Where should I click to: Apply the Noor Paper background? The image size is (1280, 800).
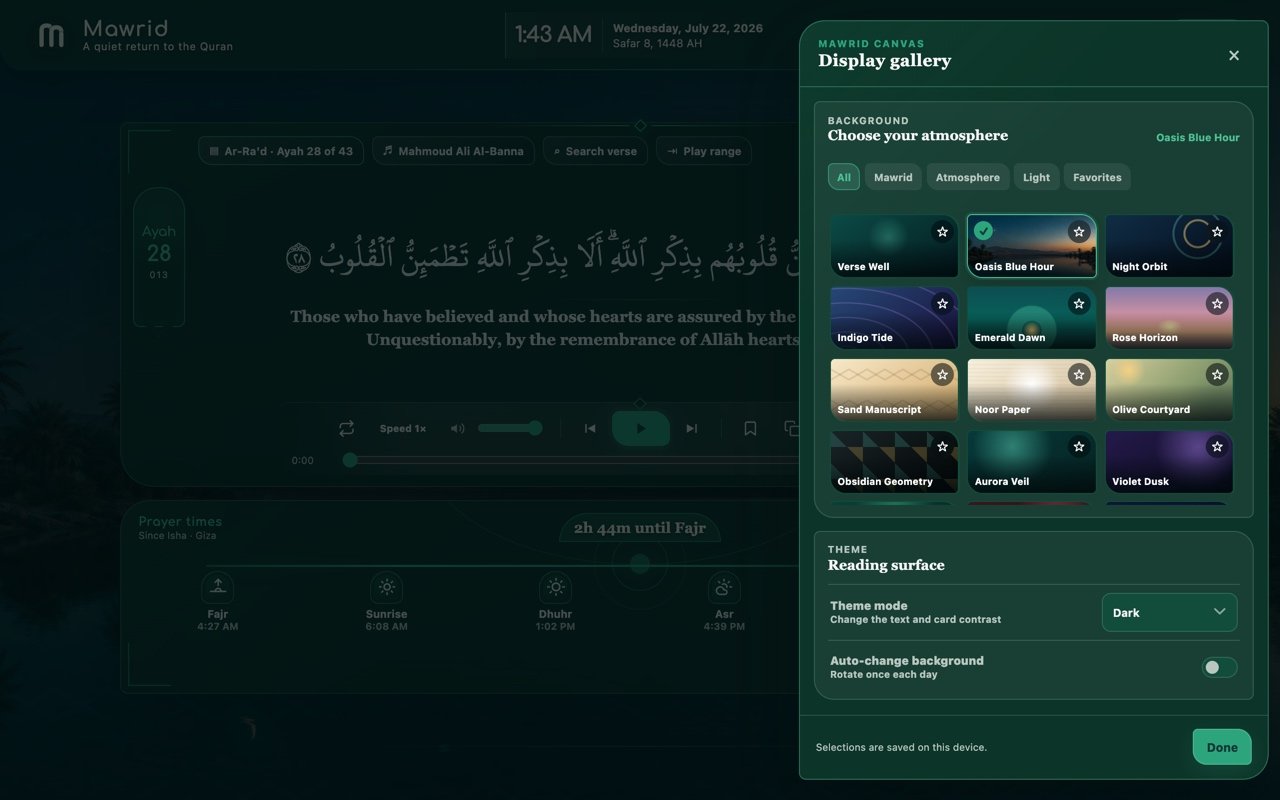(x=1031, y=390)
